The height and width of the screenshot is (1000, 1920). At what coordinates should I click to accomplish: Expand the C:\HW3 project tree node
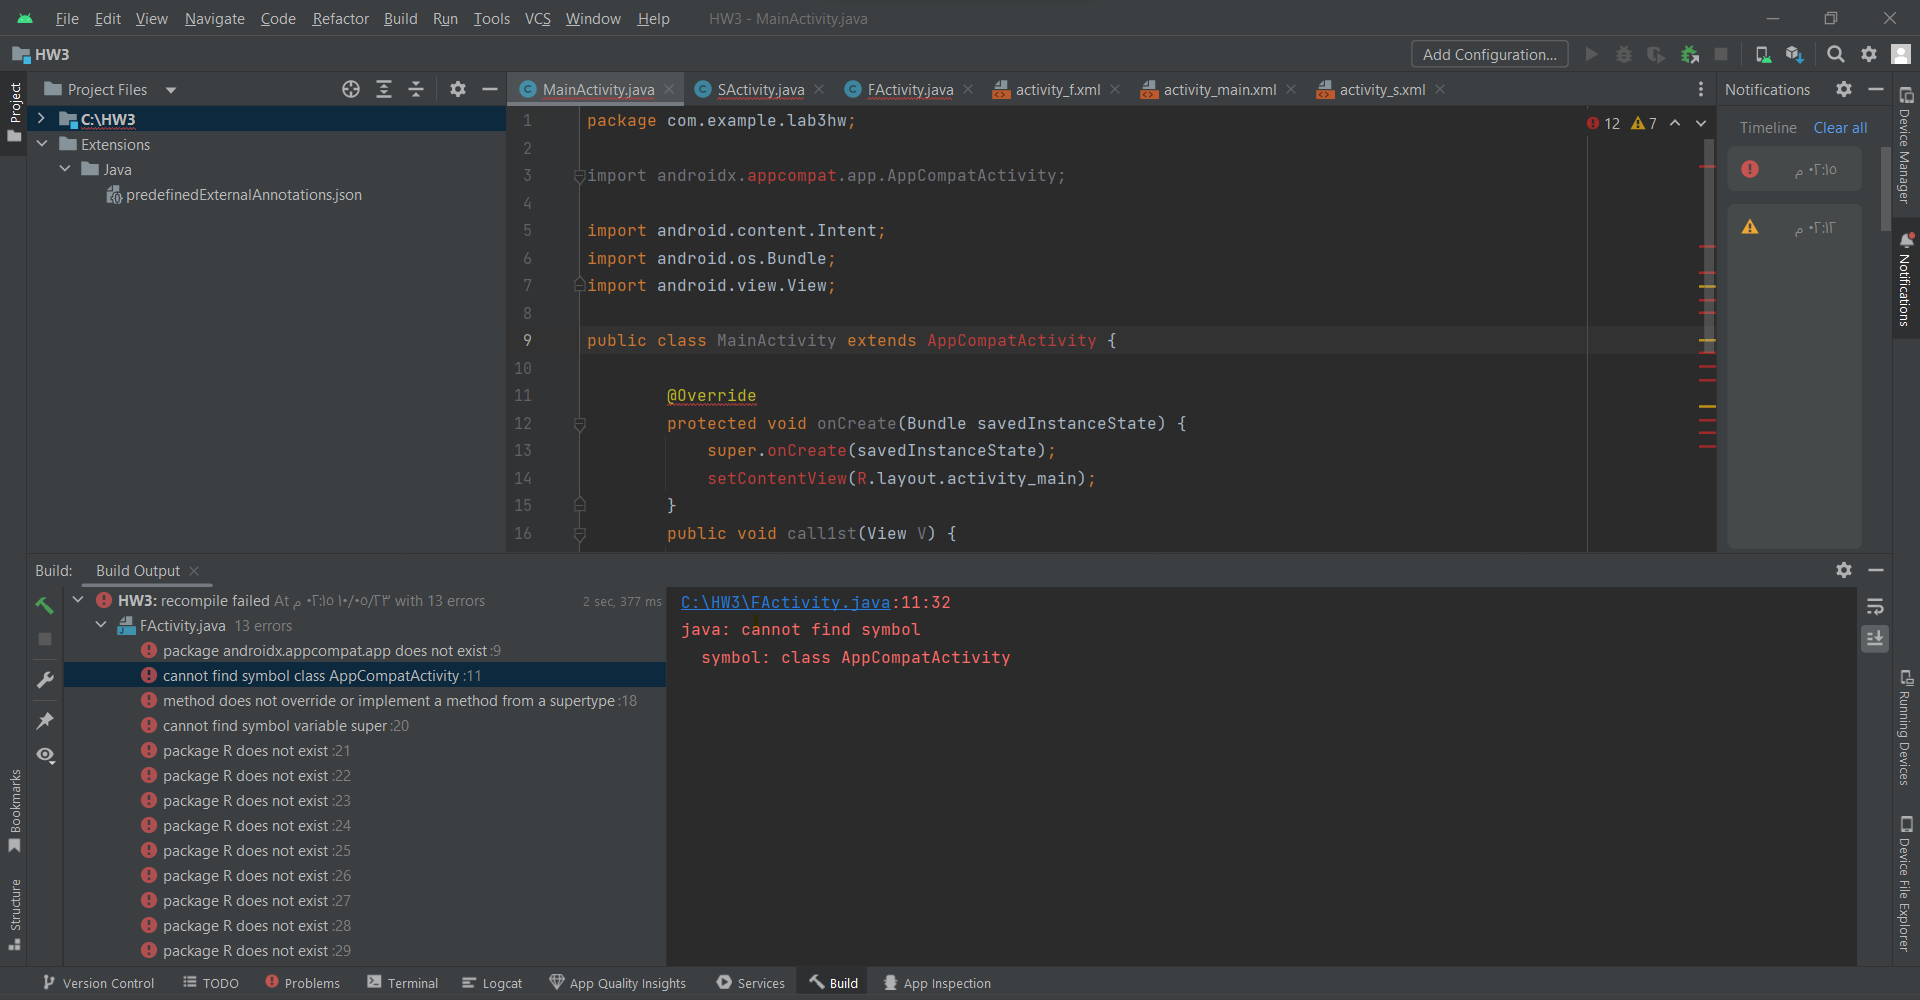click(41, 119)
